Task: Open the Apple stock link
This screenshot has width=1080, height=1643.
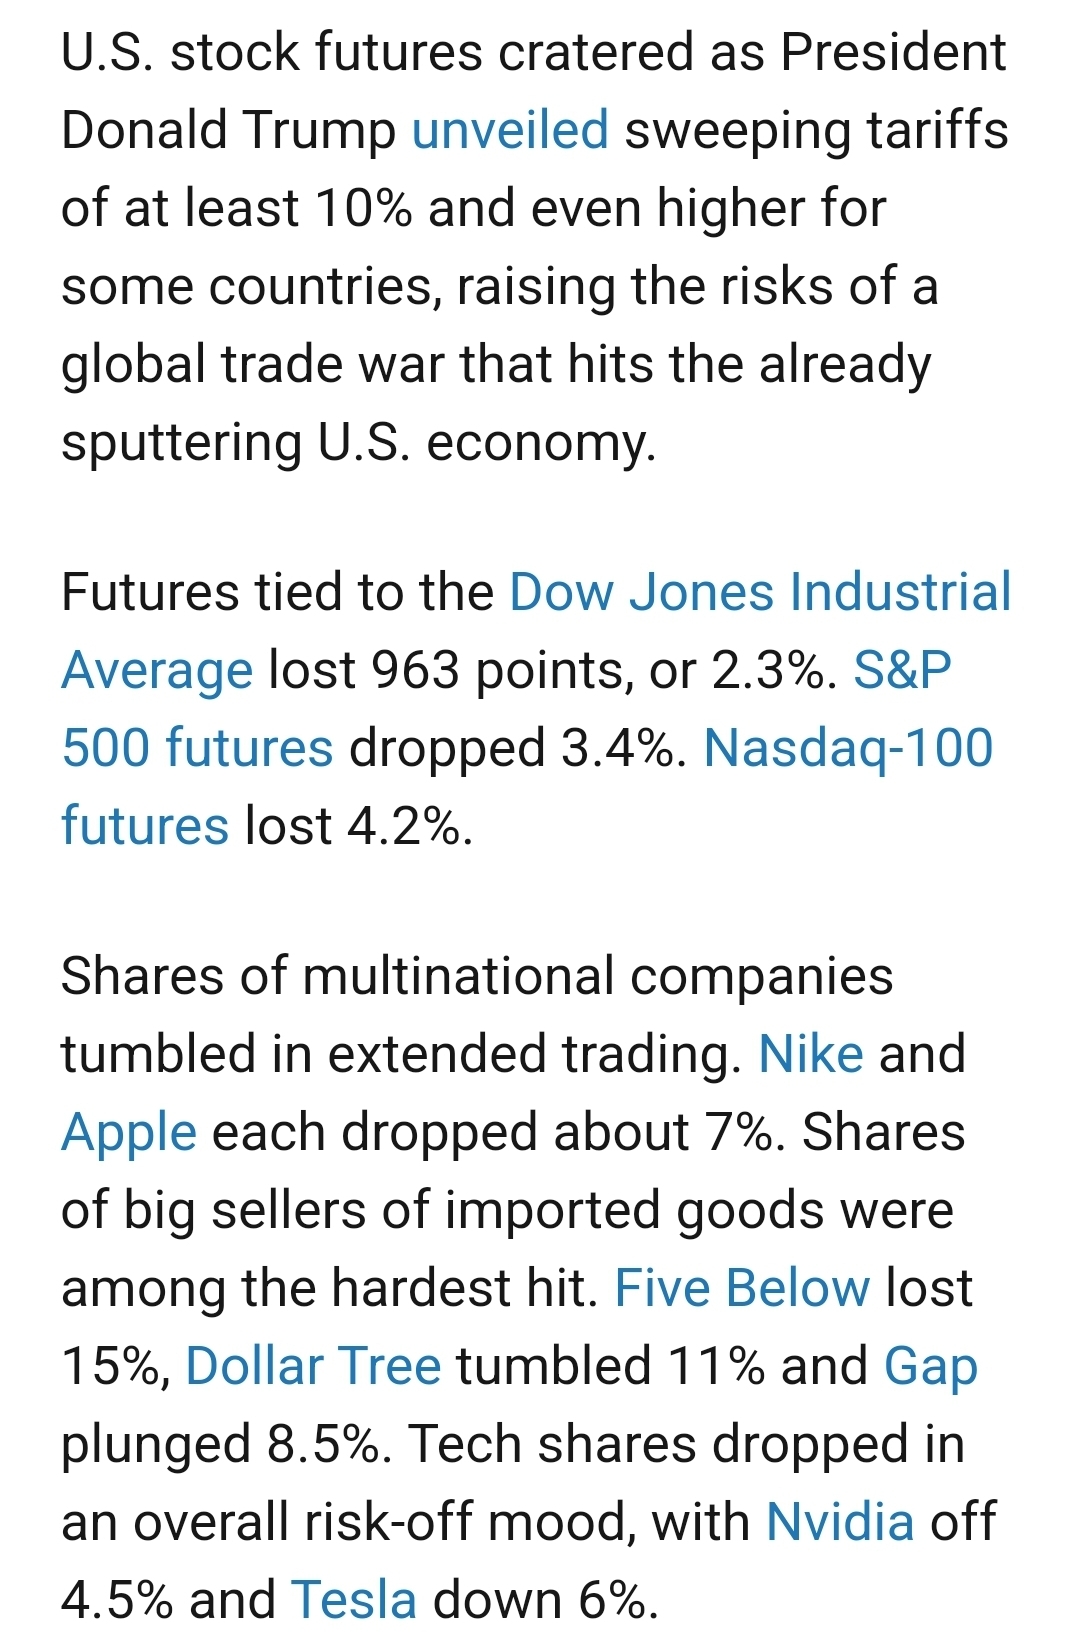Action: point(129,1132)
